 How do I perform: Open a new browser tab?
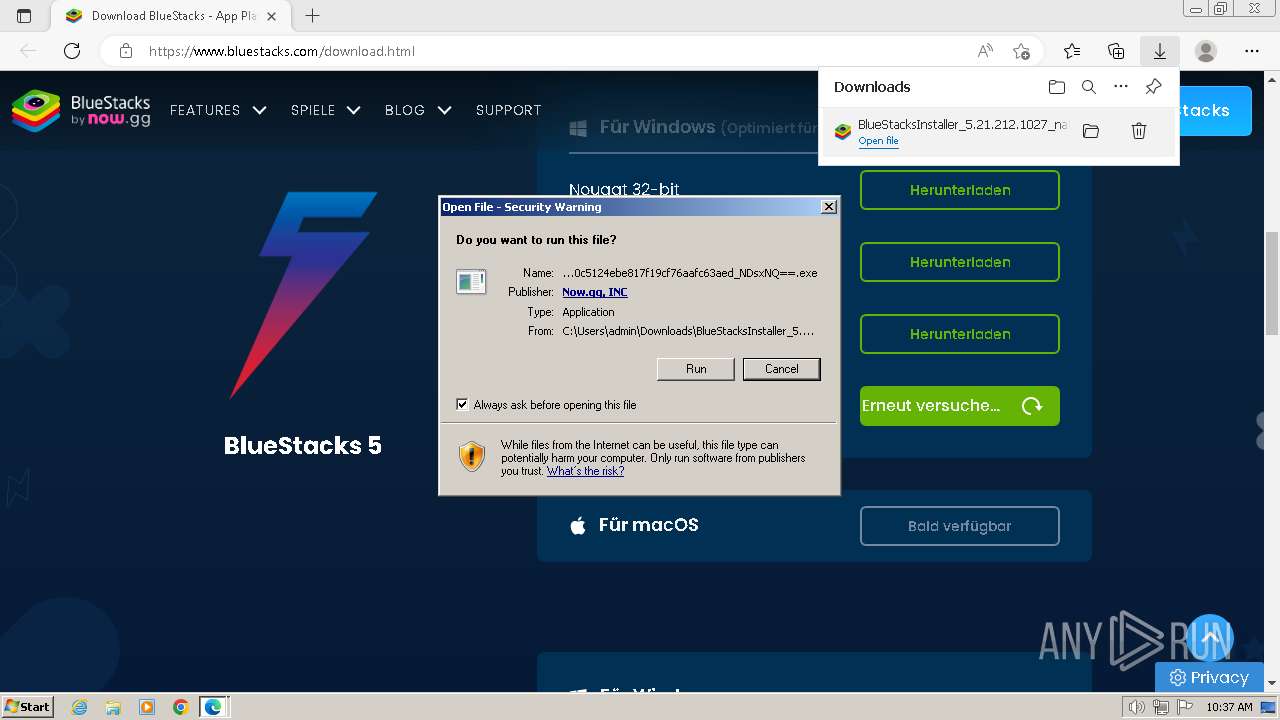point(313,16)
